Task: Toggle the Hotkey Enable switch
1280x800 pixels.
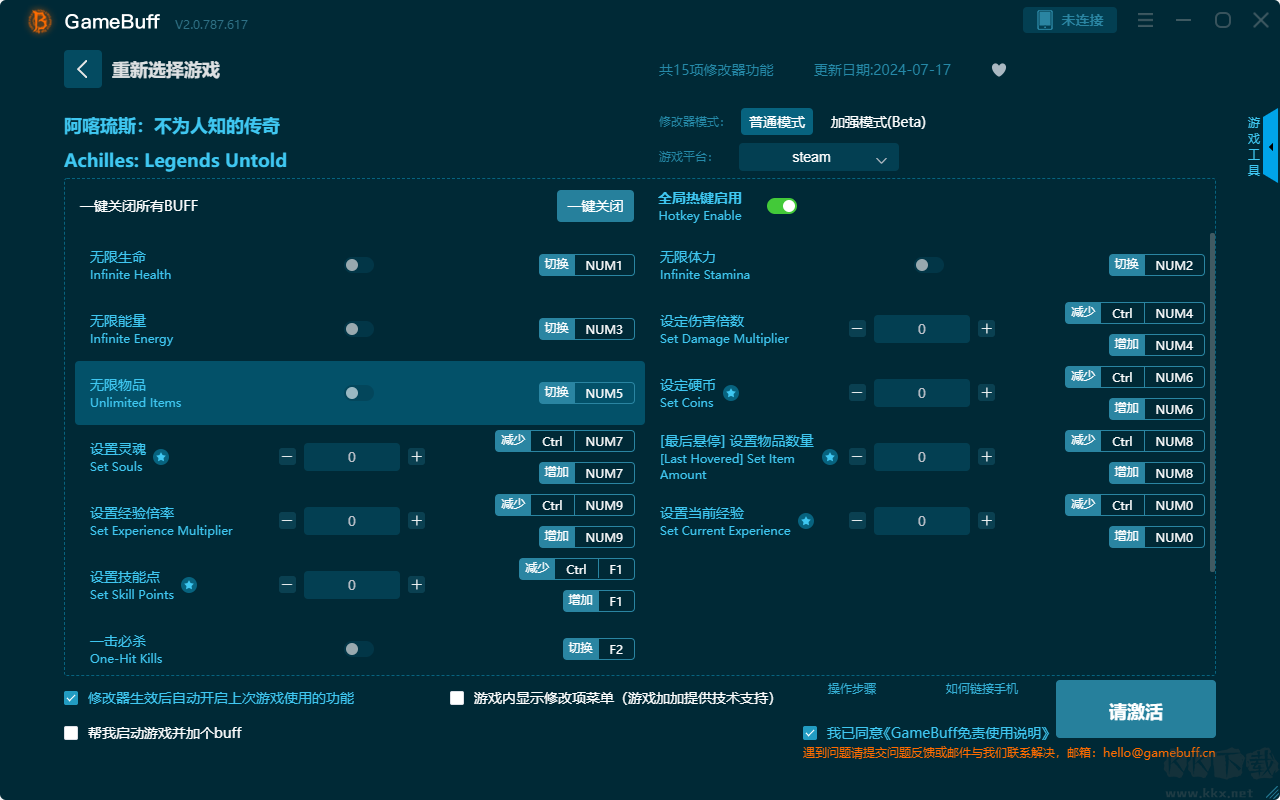Action: pos(782,206)
